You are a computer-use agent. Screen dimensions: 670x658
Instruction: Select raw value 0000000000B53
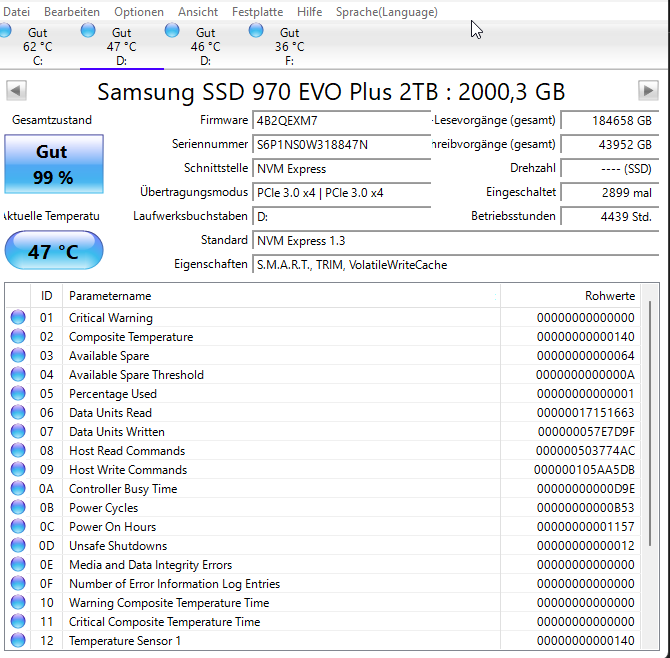585,508
